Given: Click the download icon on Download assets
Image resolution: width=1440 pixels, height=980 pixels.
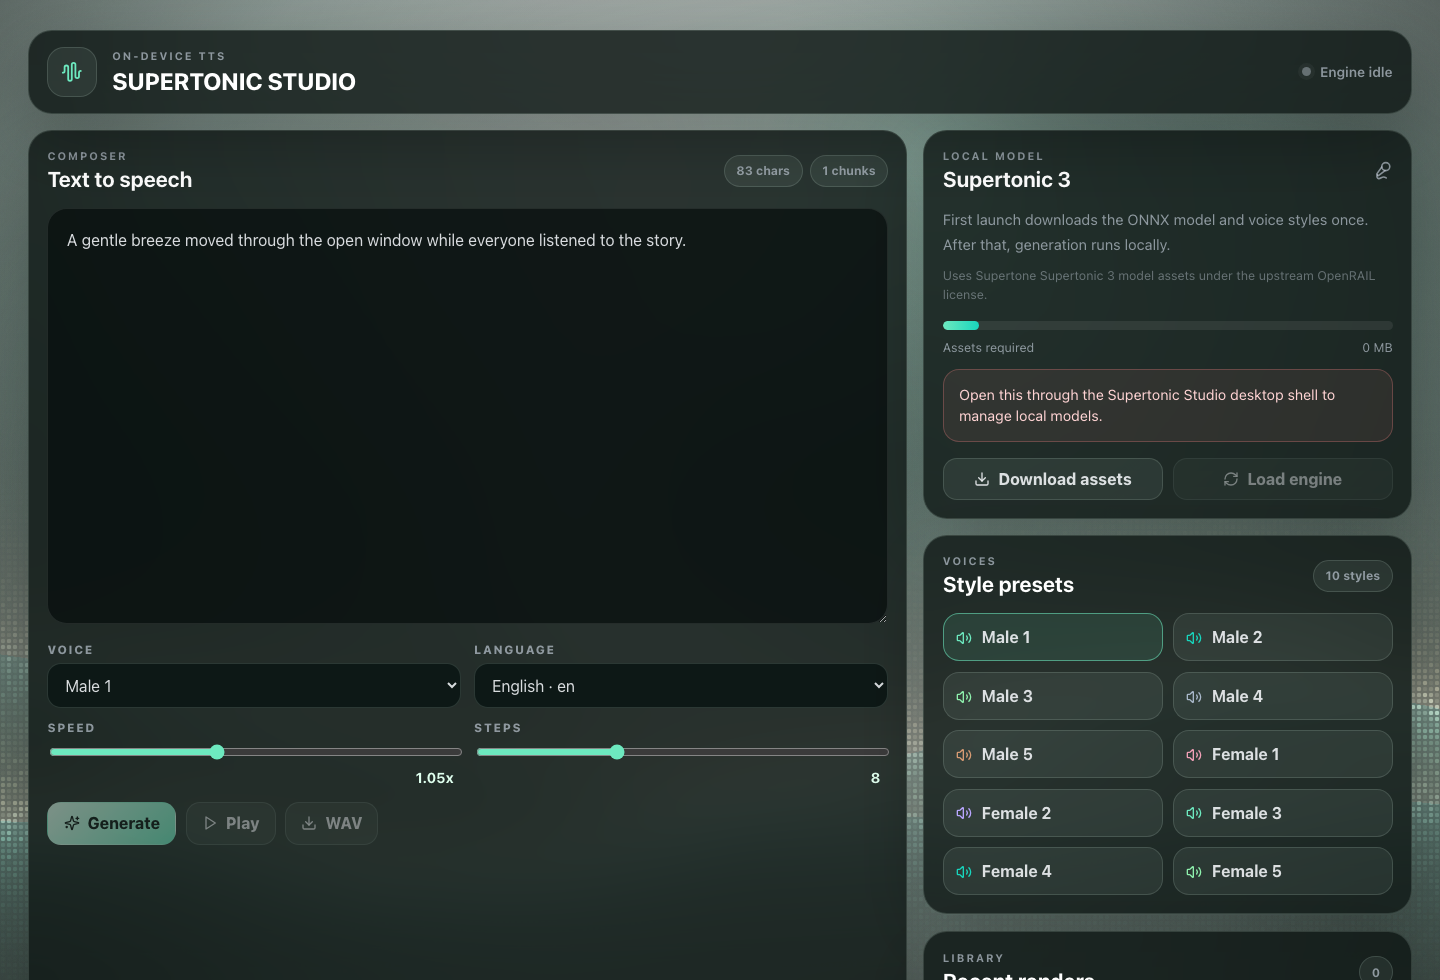Looking at the screenshot, I should point(982,479).
